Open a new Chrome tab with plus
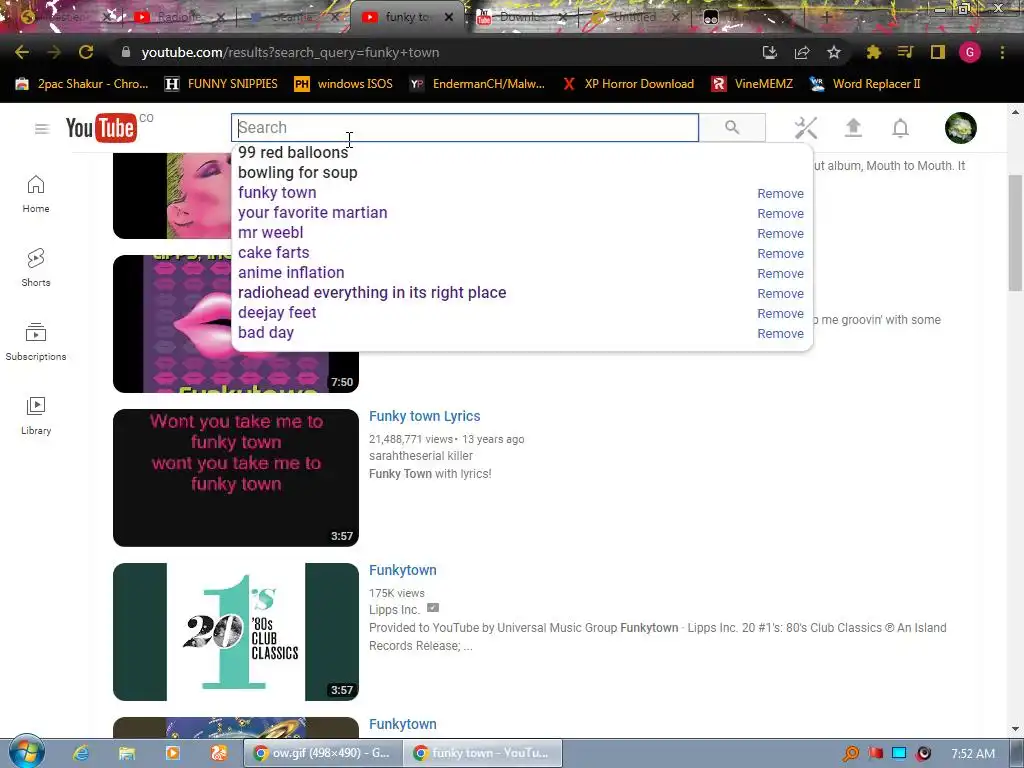The image size is (1024, 768). (x=826, y=18)
